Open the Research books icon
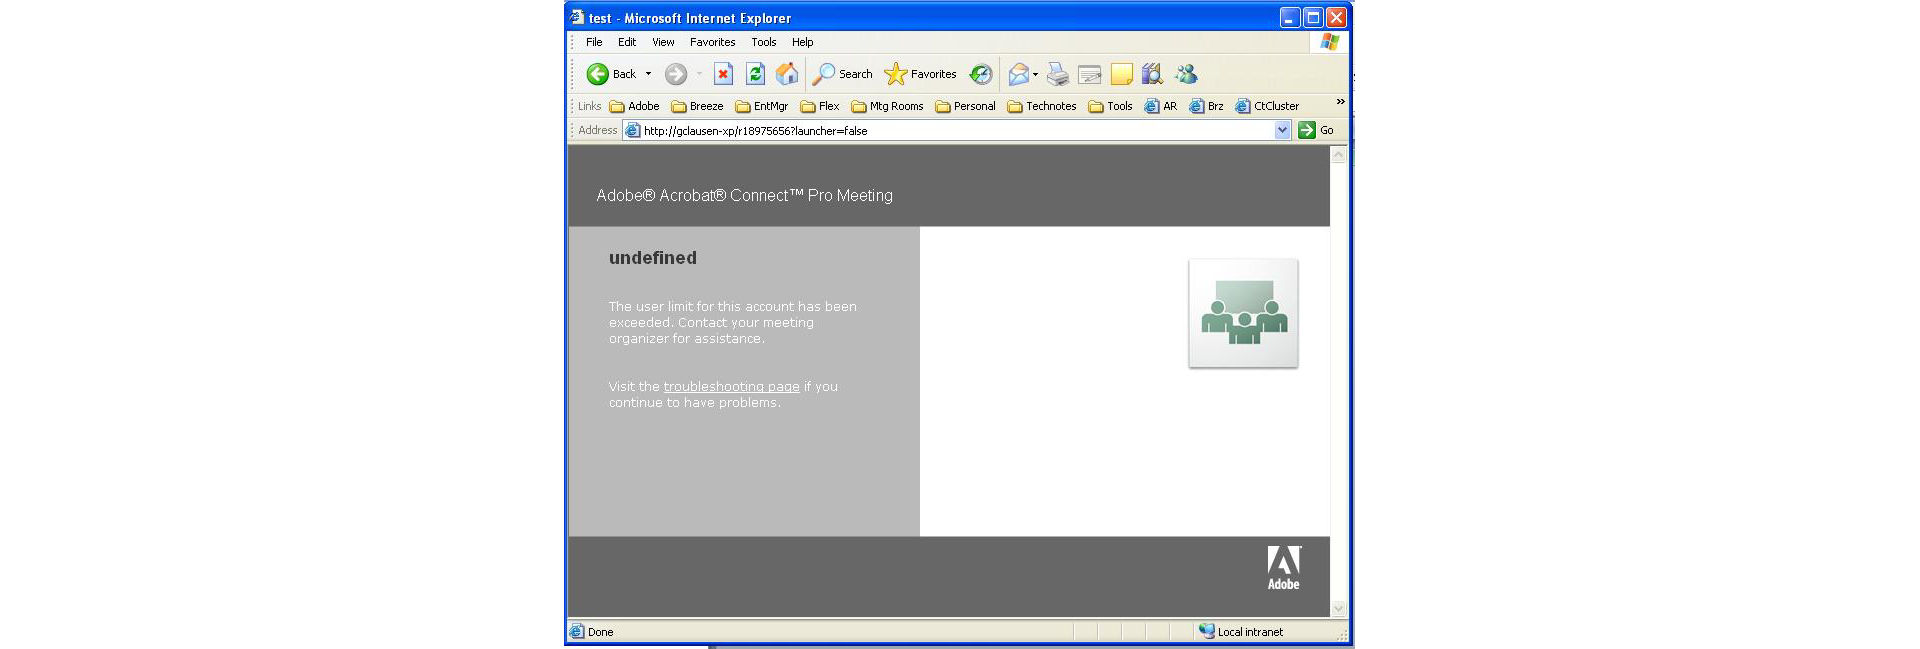This screenshot has height=649, width=1920. pyautogui.click(x=1153, y=74)
